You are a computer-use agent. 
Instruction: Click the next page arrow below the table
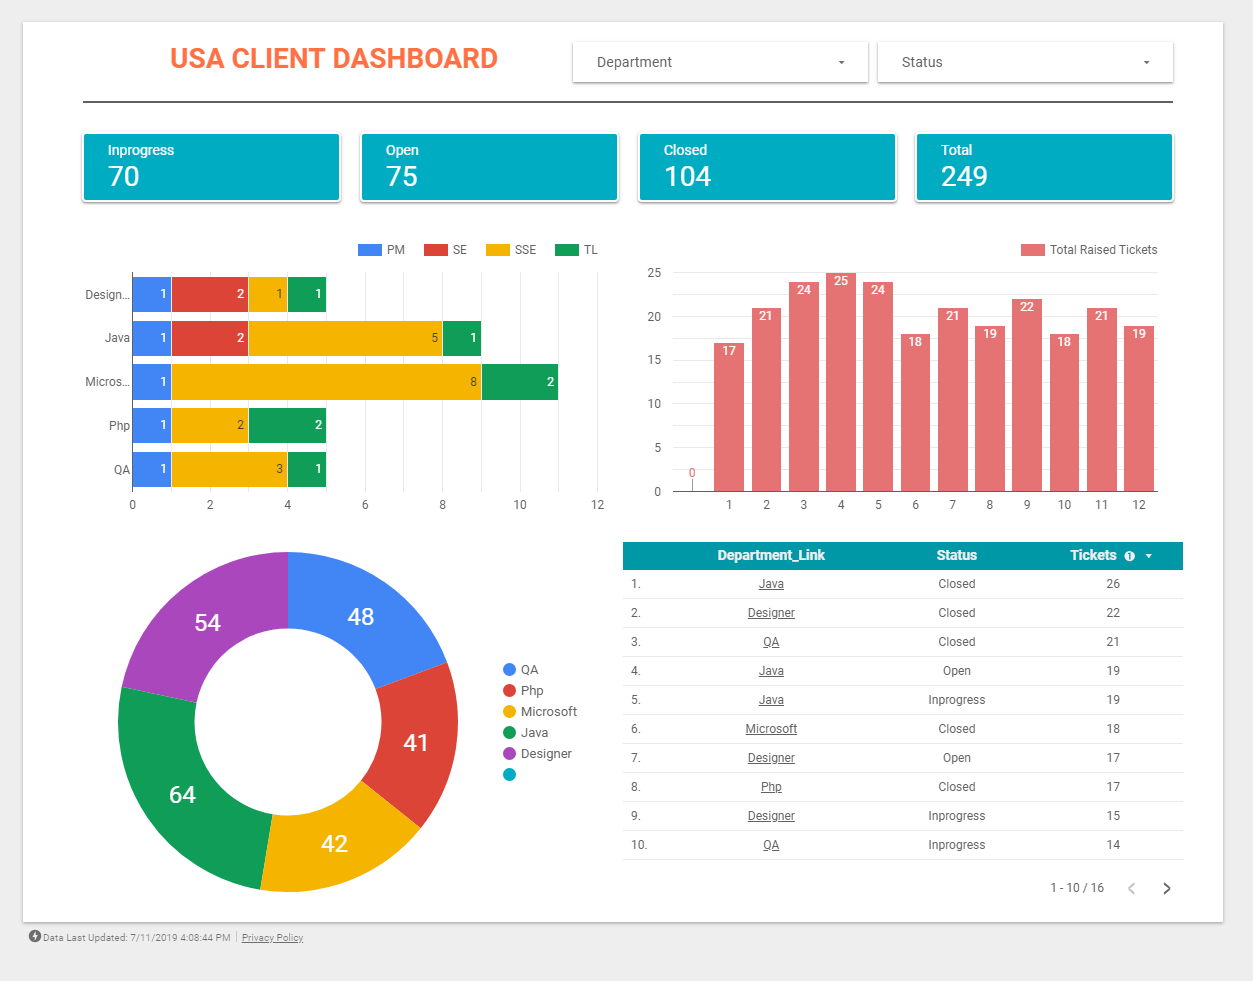click(1165, 888)
